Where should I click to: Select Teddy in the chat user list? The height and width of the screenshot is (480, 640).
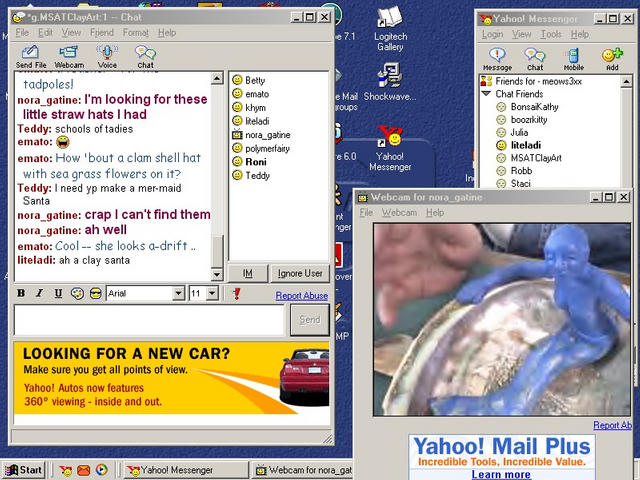click(257, 176)
